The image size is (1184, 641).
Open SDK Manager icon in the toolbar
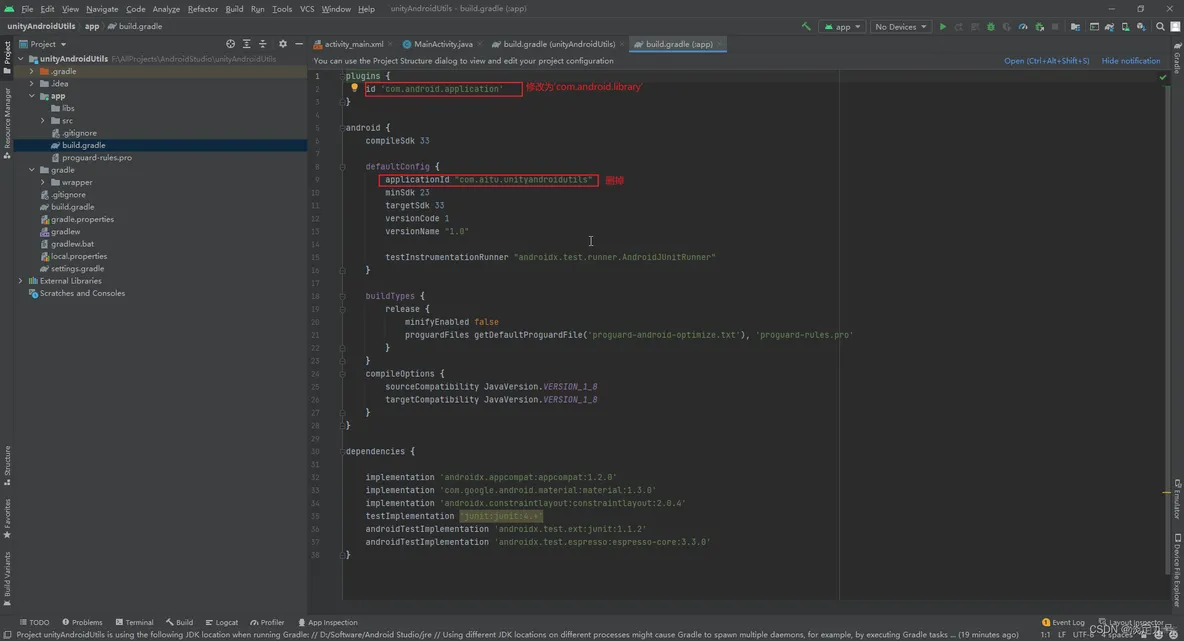[x=1141, y=26]
